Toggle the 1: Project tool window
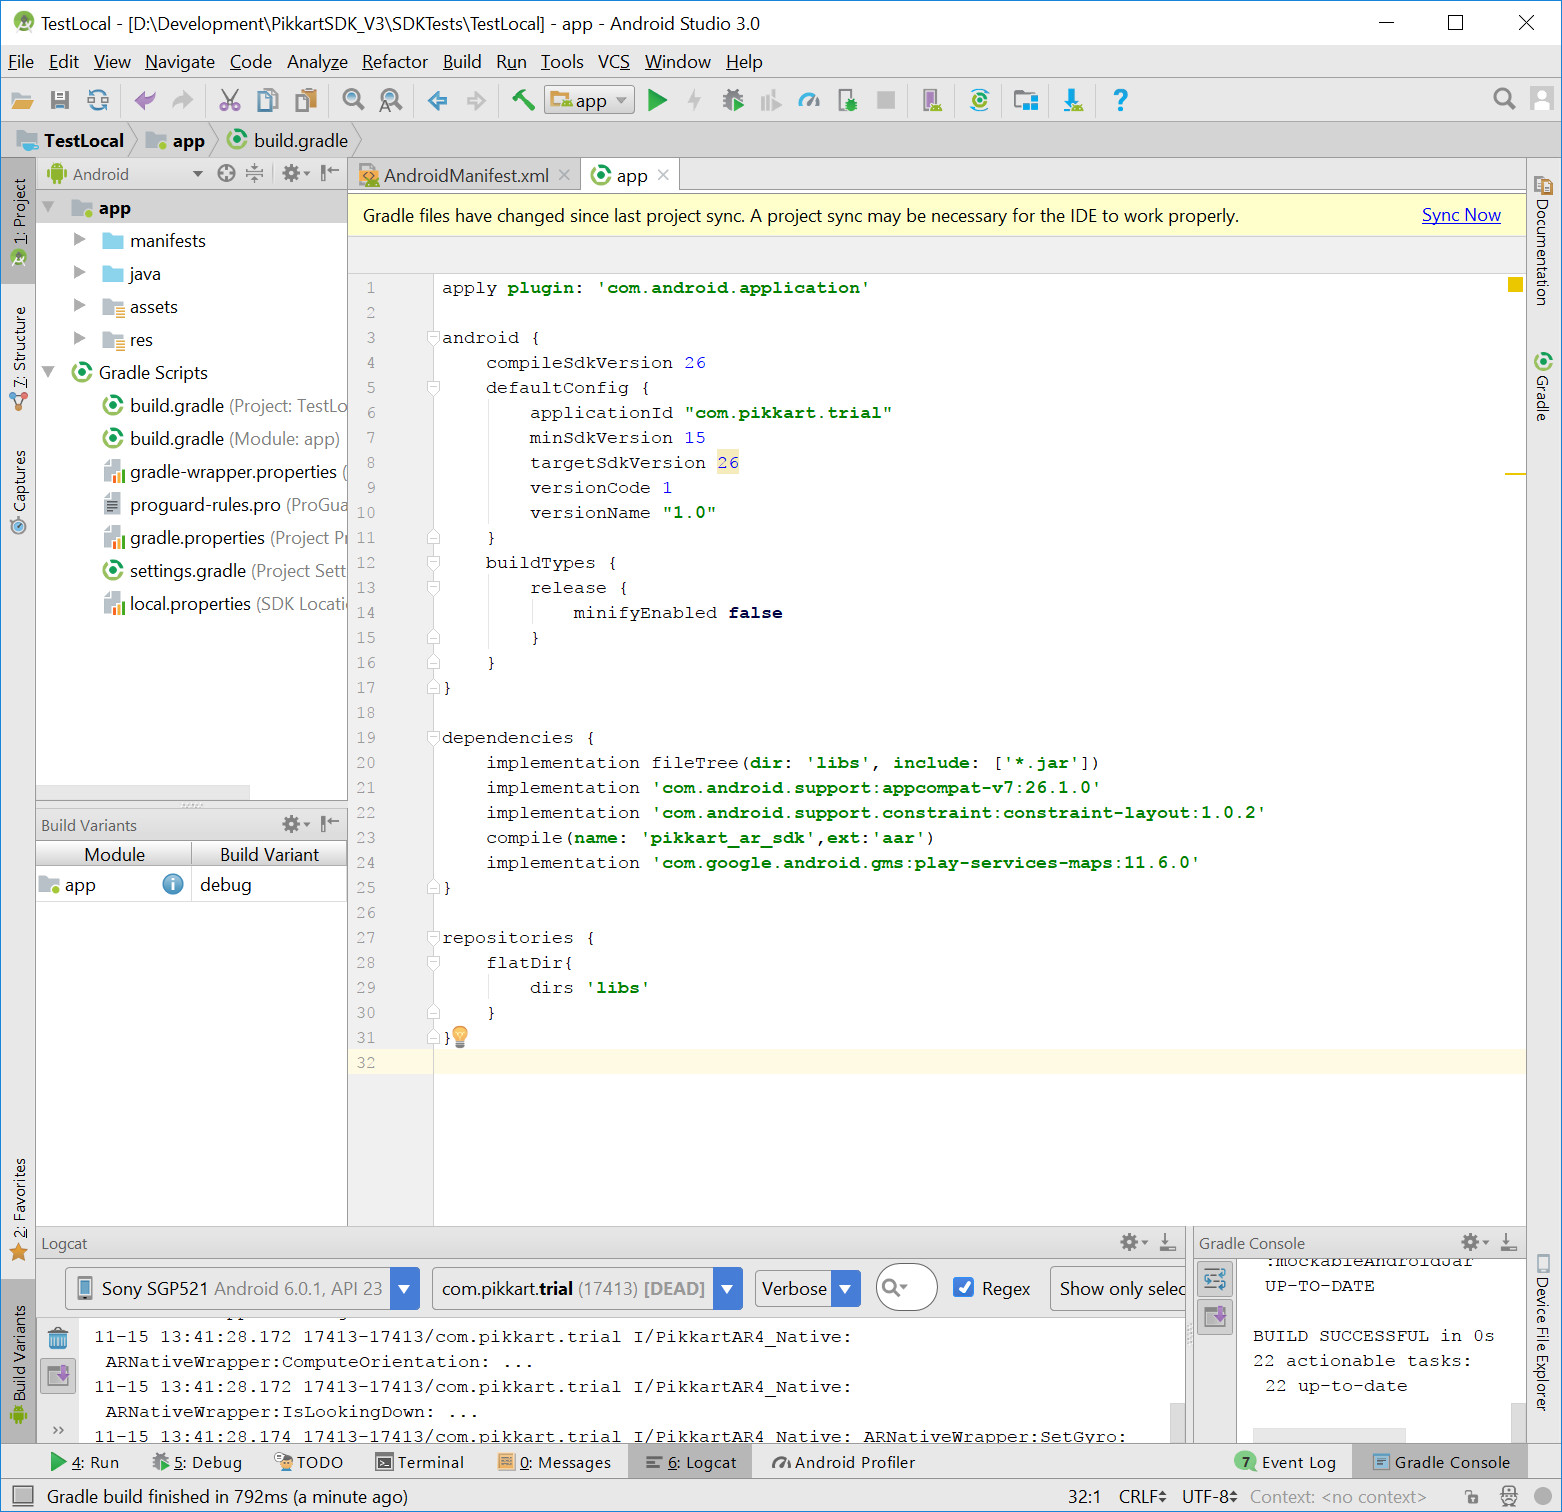The image size is (1562, 1512). coord(18,222)
